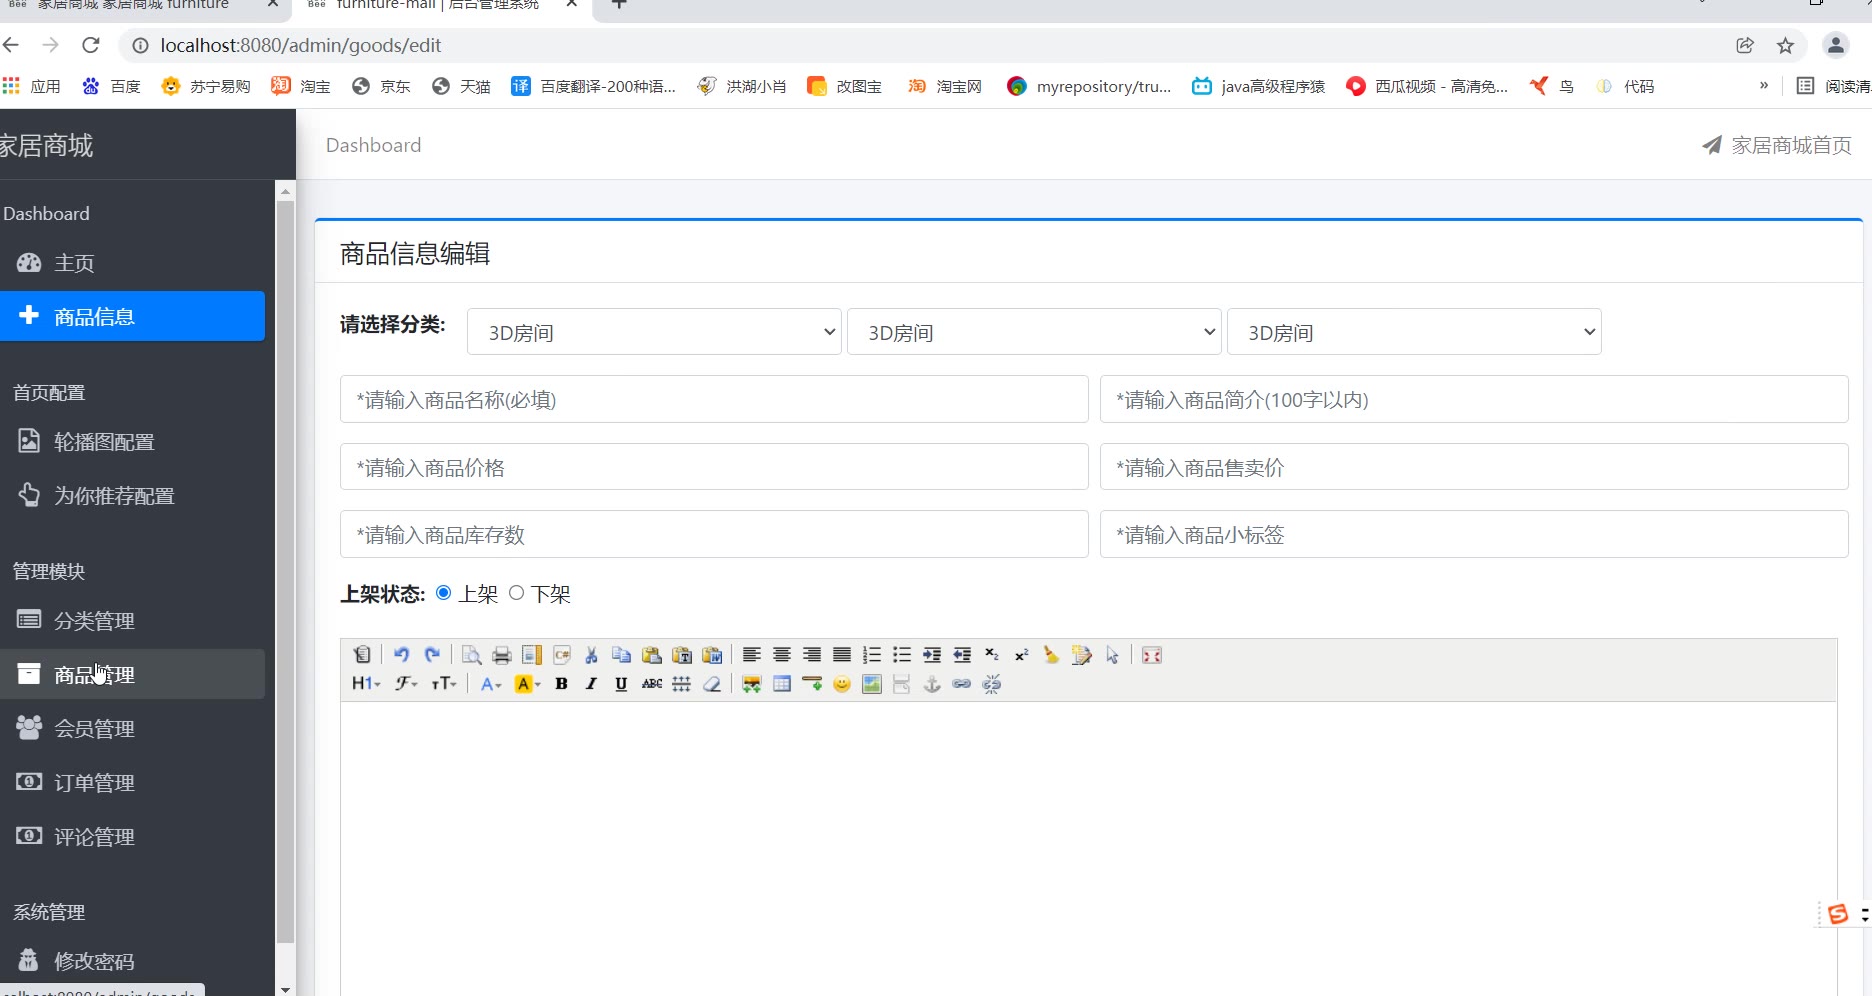Align text right in editor

pyautogui.click(x=812, y=655)
